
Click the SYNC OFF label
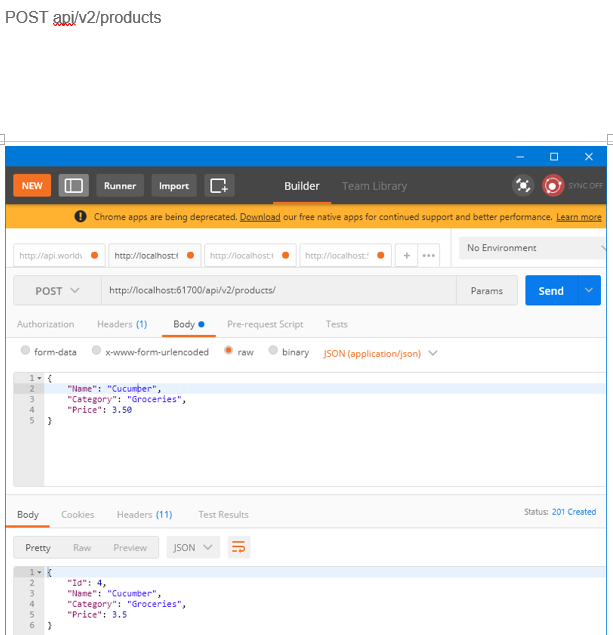tap(585, 185)
